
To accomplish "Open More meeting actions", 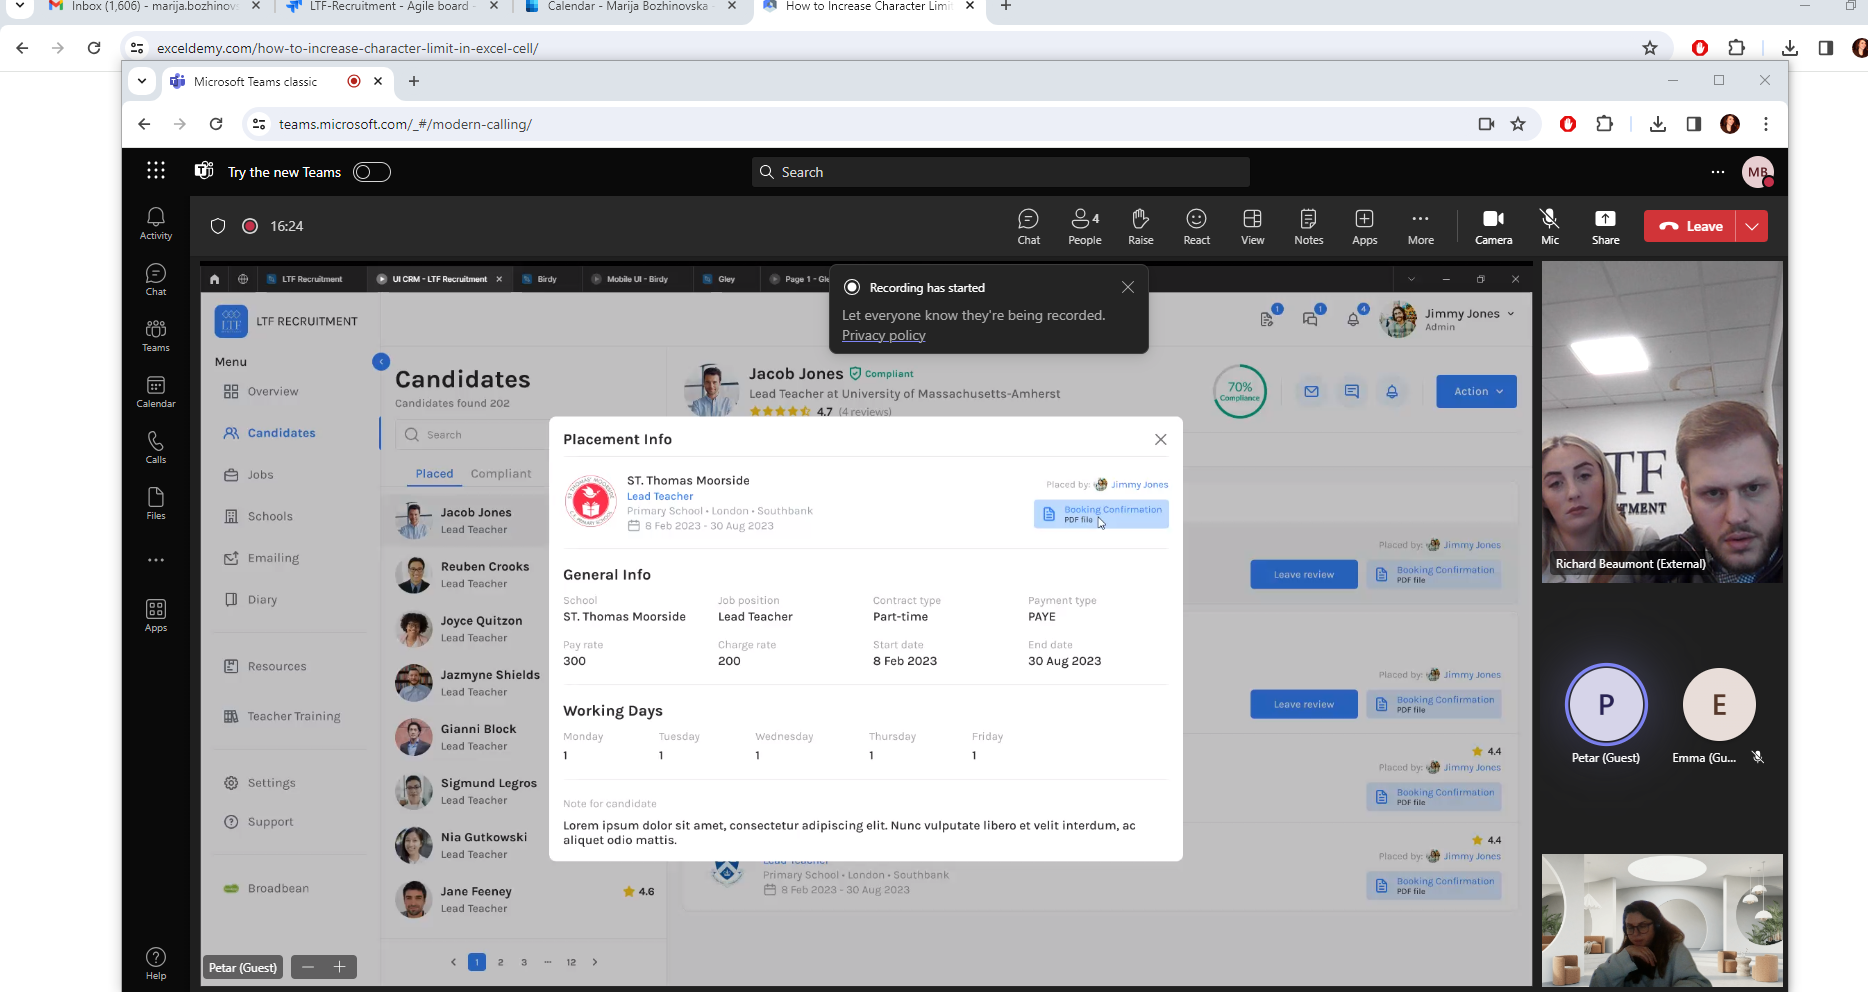I will point(1420,227).
